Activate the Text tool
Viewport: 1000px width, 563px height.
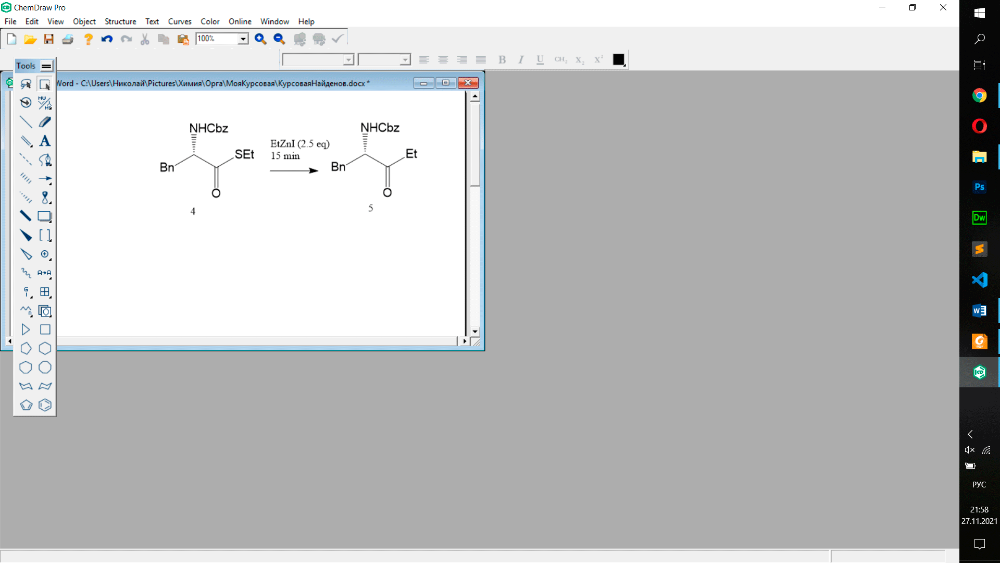[45, 141]
